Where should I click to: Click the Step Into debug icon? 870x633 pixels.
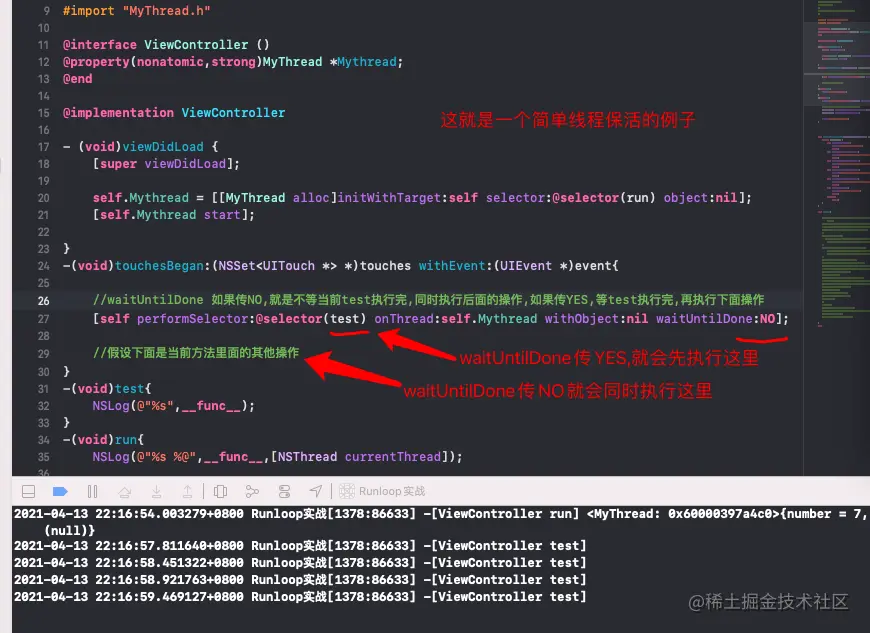(157, 492)
